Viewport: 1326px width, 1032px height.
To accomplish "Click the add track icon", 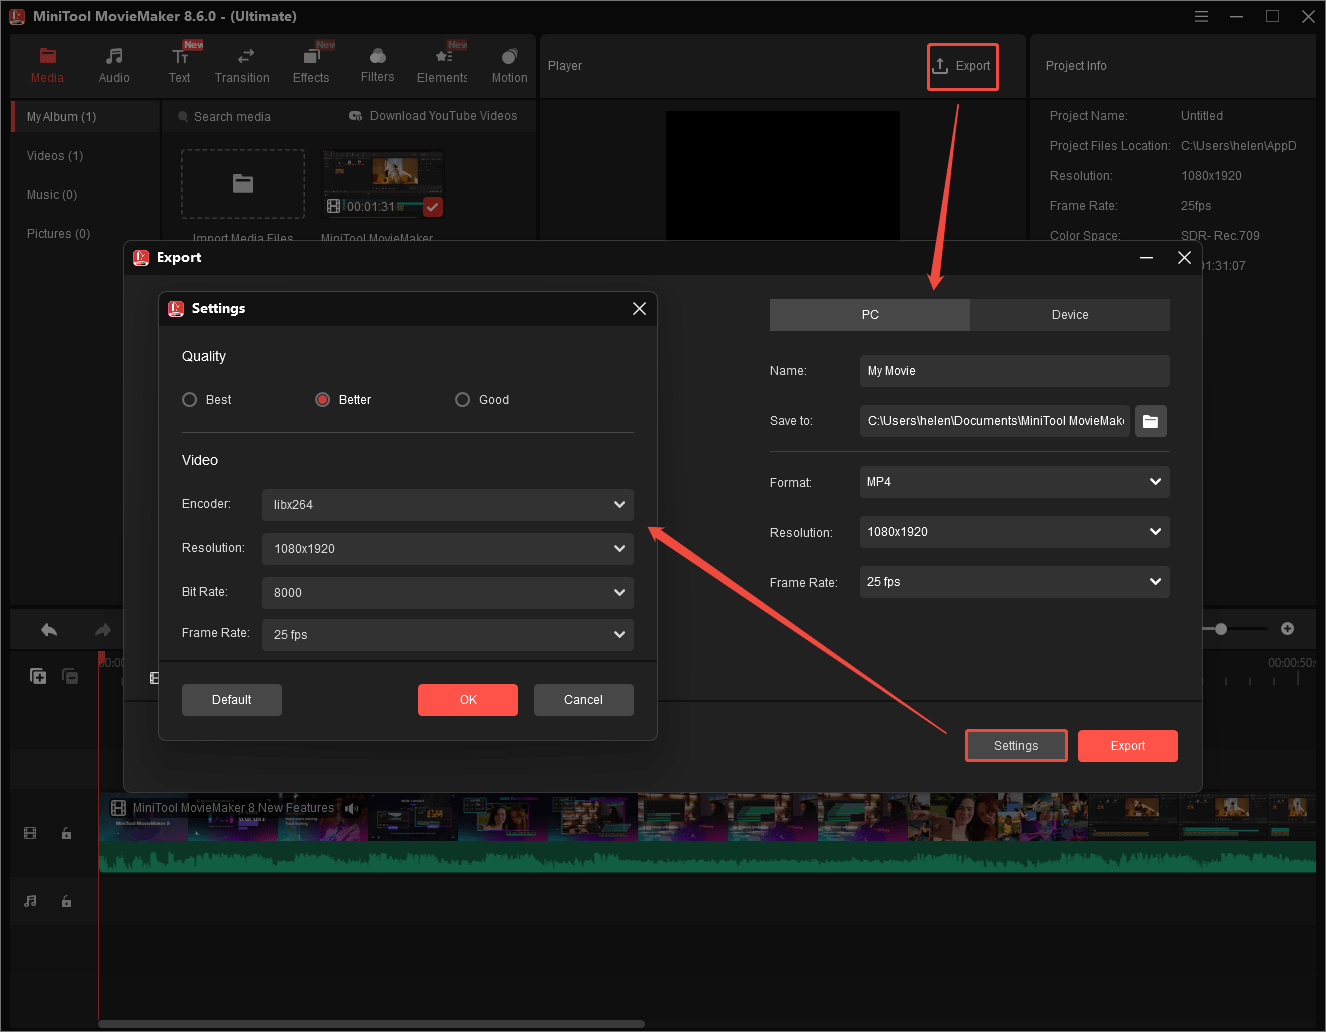I will click(x=38, y=676).
